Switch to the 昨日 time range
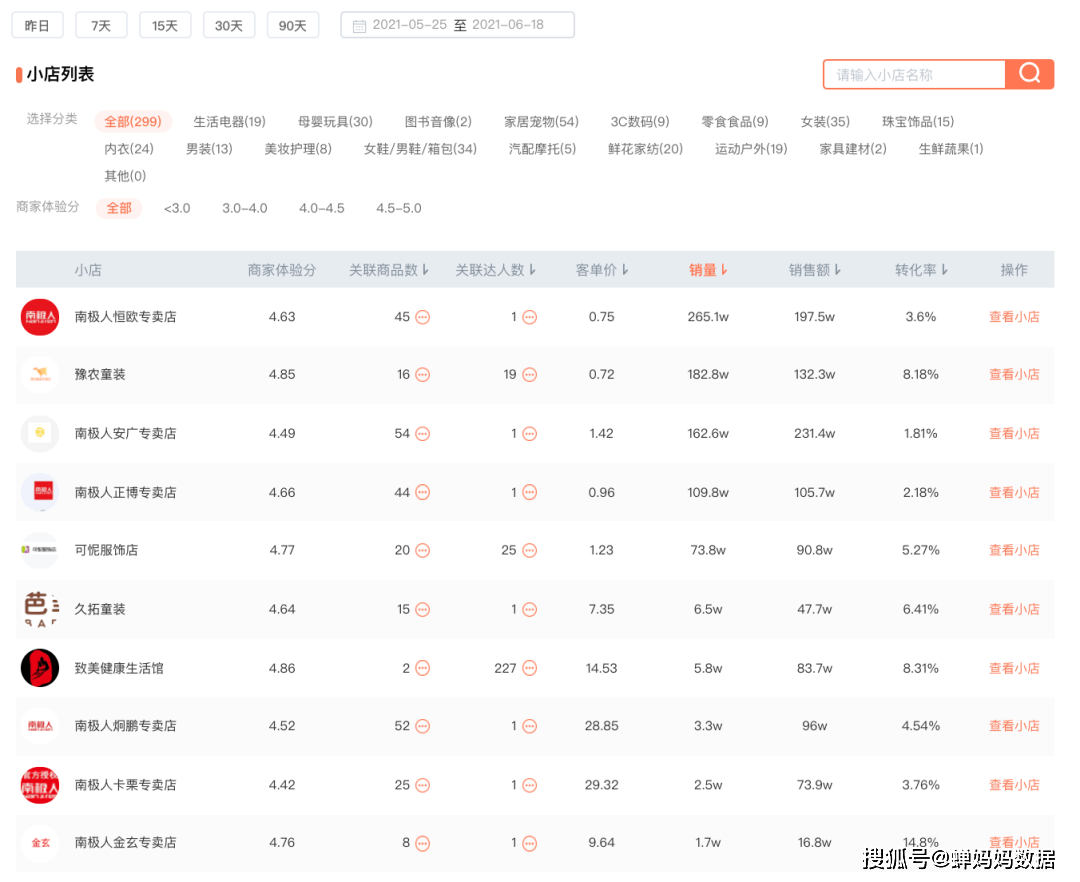This screenshot has height=882, width=1080. tap(37, 25)
